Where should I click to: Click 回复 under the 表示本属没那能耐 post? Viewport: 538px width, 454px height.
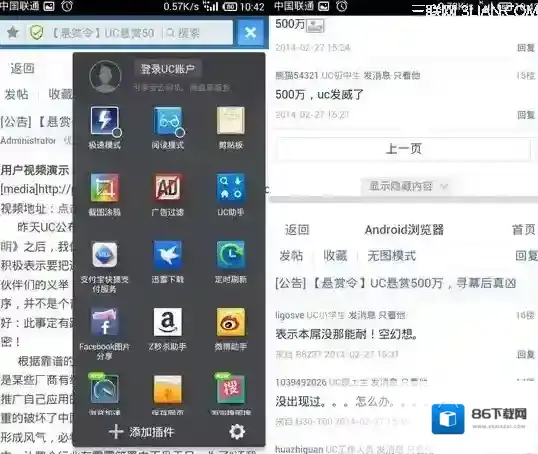click(526, 354)
